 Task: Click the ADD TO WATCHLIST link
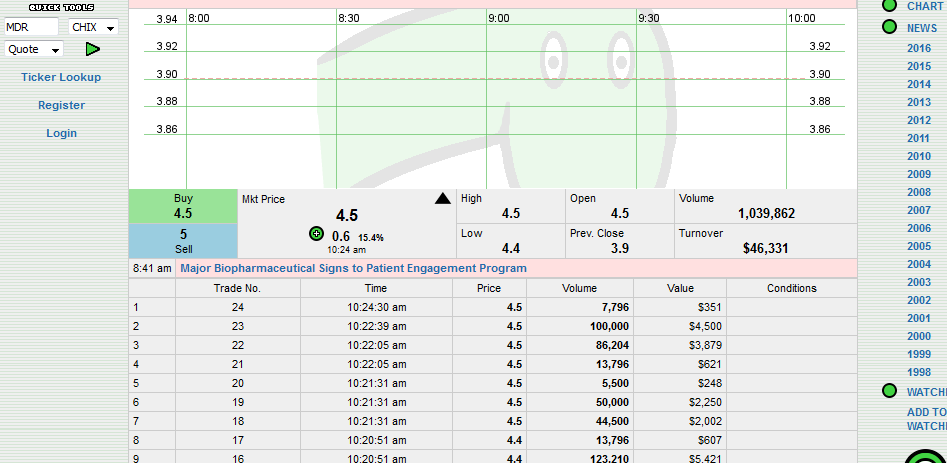coord(926,419)
